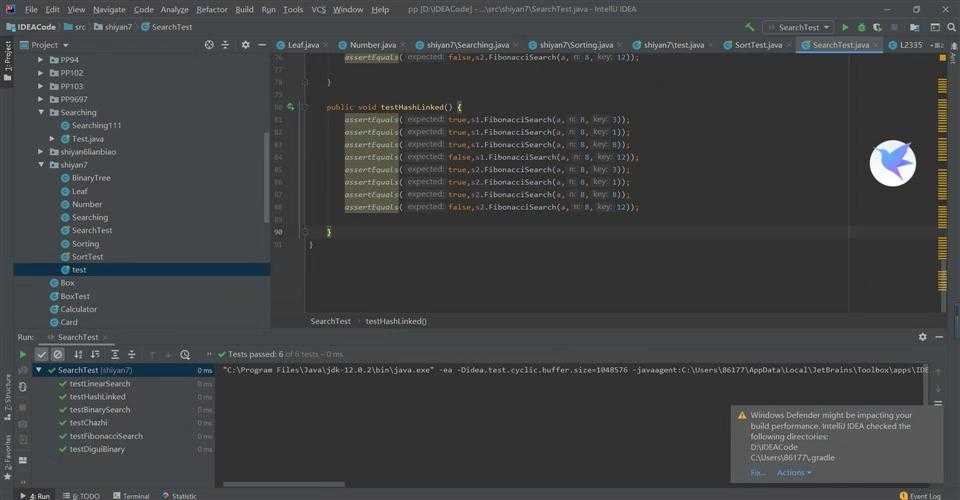Click testHashLinked() in editor breadcrumb
The height and width of the screenshot is (500, 960).
click(x=396, y=321)
